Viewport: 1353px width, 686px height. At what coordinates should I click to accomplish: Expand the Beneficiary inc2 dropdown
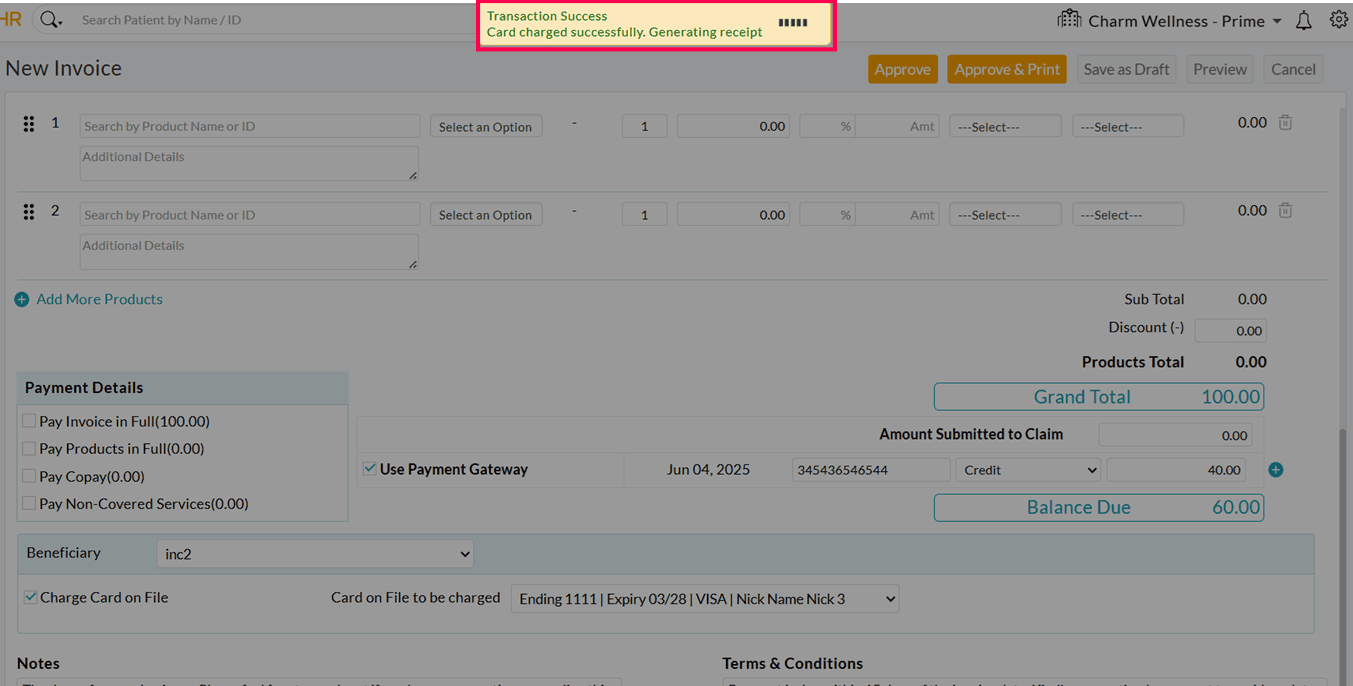click(x=314, y=554)
